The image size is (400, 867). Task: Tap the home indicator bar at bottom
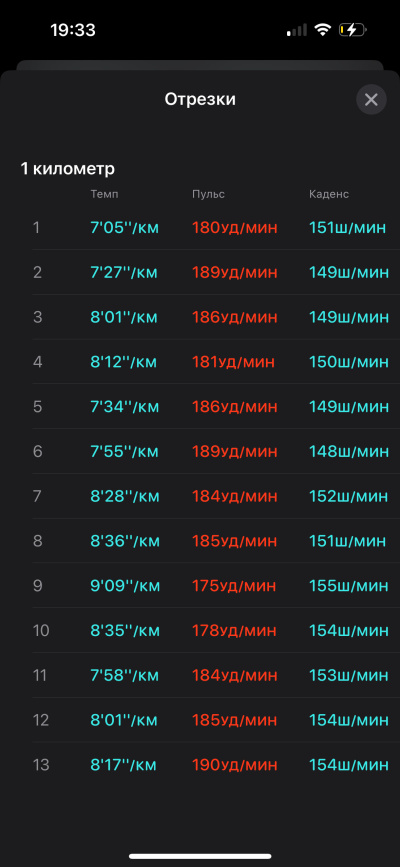click(200, 856)
